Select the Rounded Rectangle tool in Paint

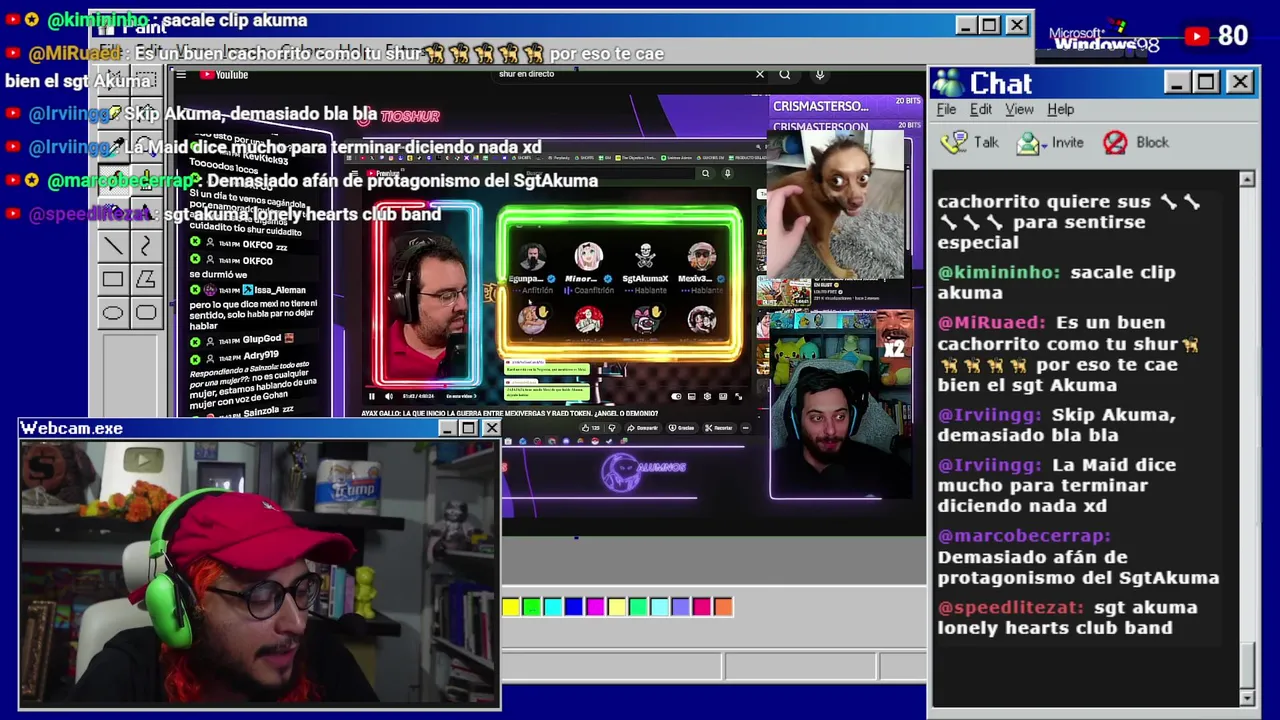coord(146,313)
